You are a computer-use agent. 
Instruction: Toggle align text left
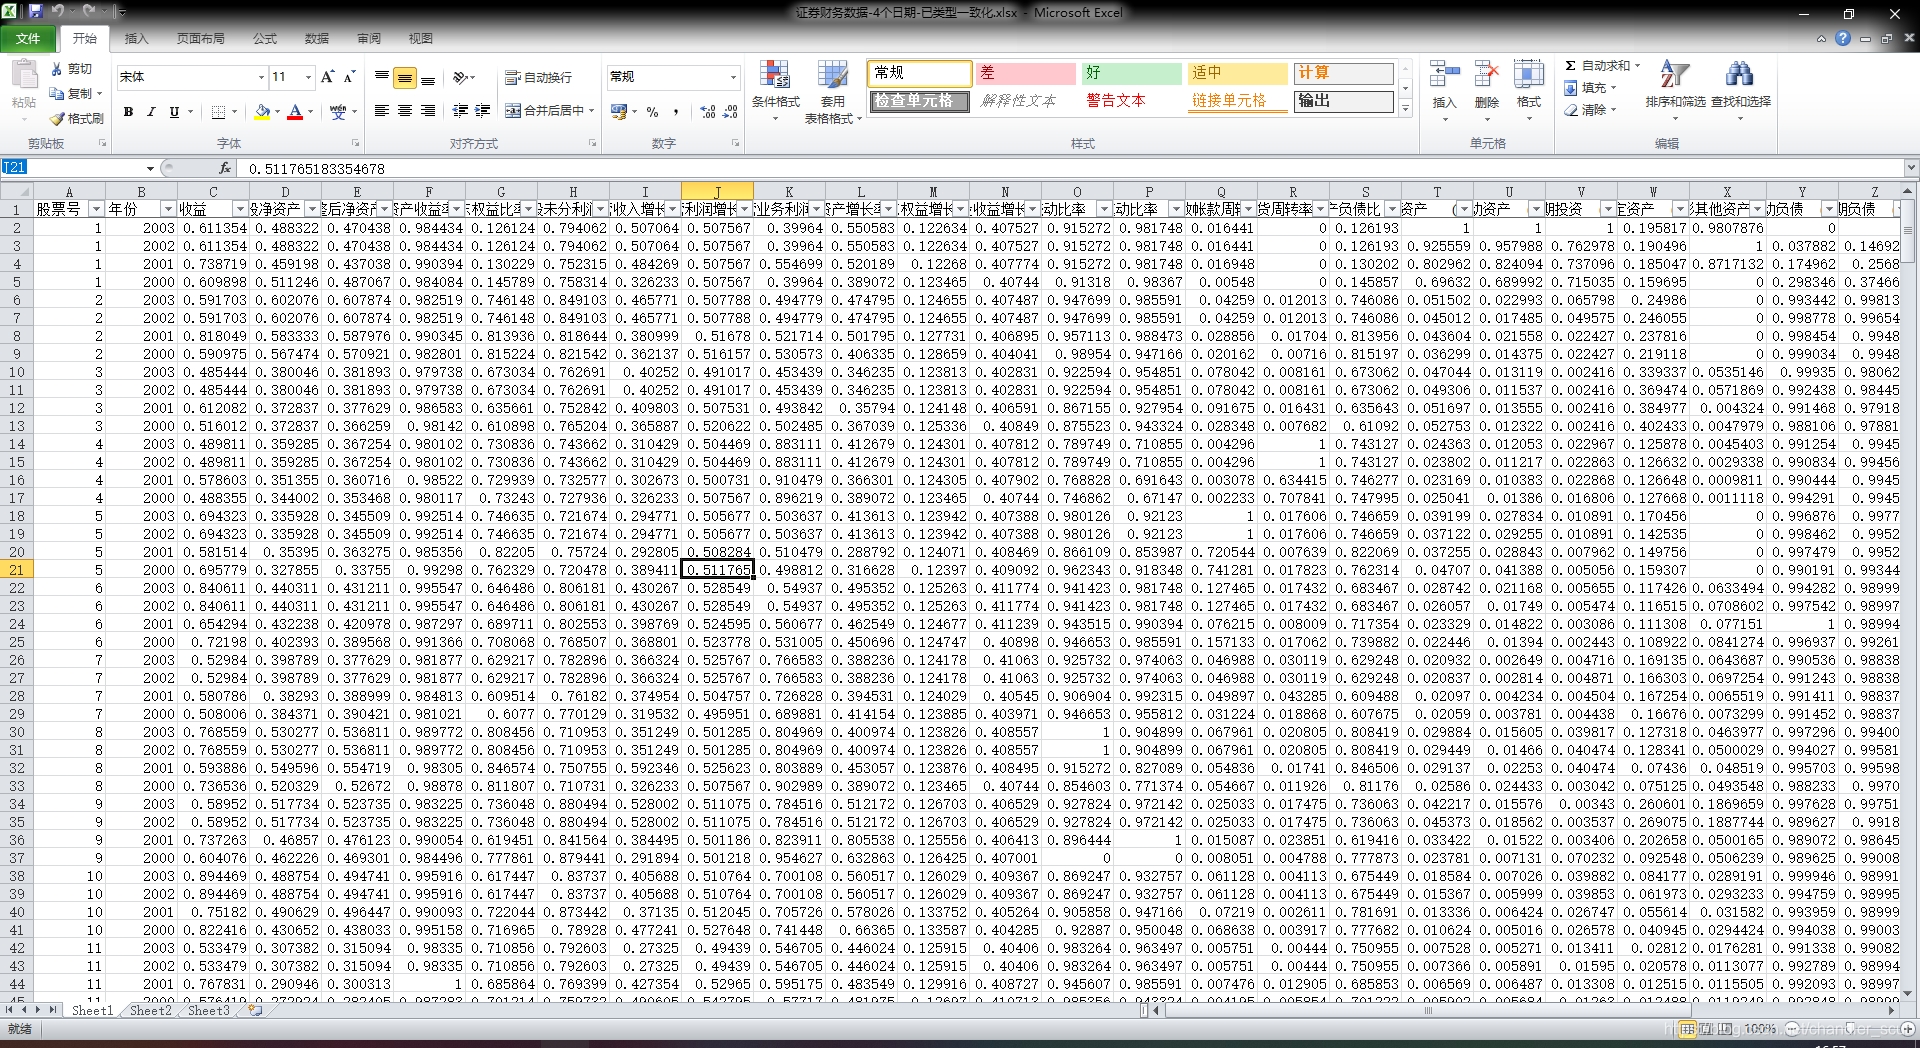(x=382, y=111)
